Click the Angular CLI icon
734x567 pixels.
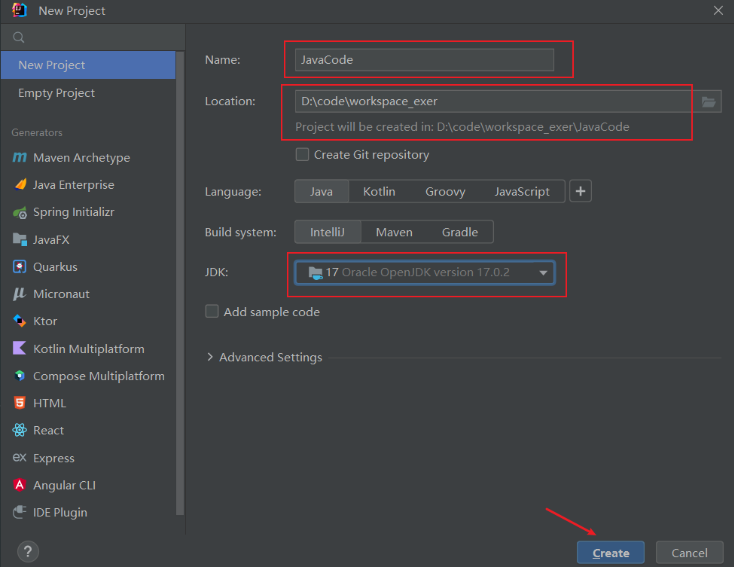(x=20, y=485)
